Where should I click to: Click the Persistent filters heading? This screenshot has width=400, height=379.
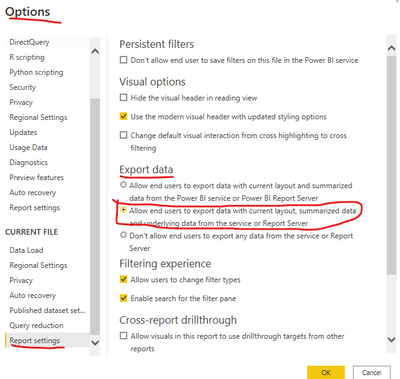(x=156, y=44)
